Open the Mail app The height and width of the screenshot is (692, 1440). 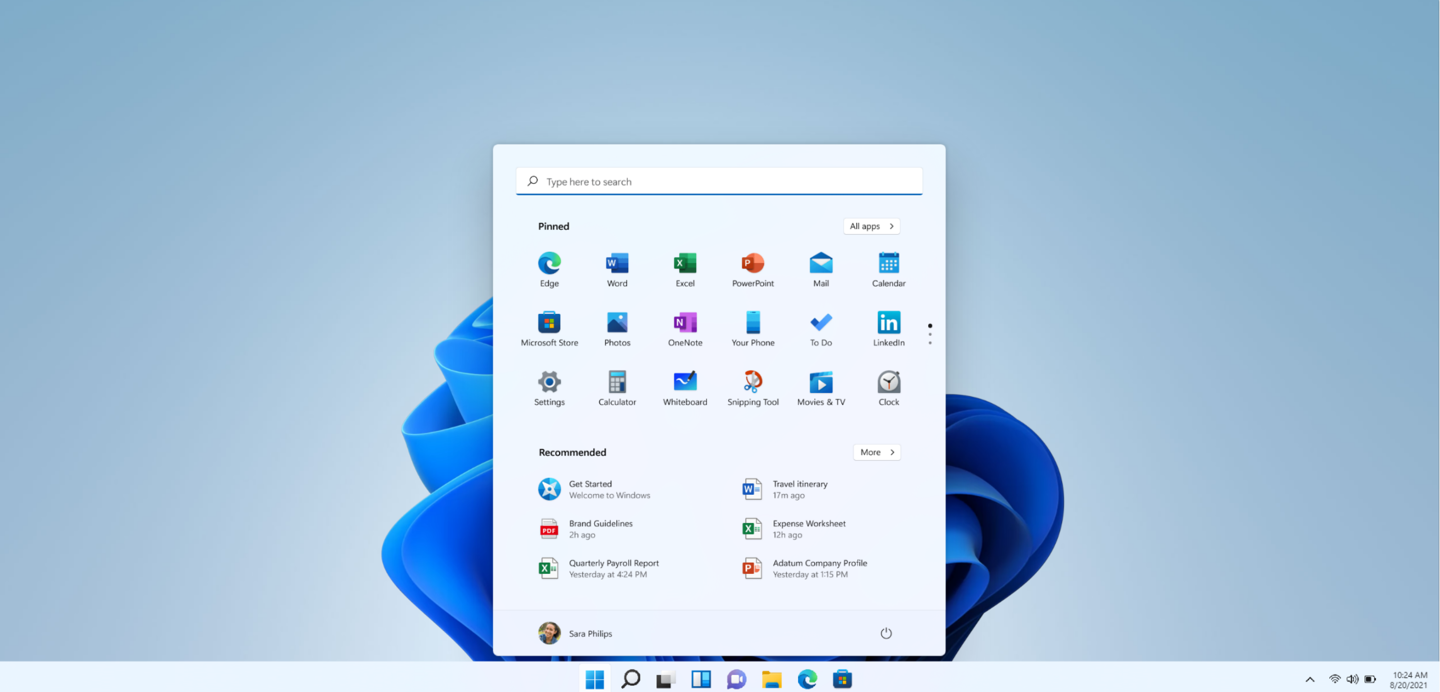[820, 267]
